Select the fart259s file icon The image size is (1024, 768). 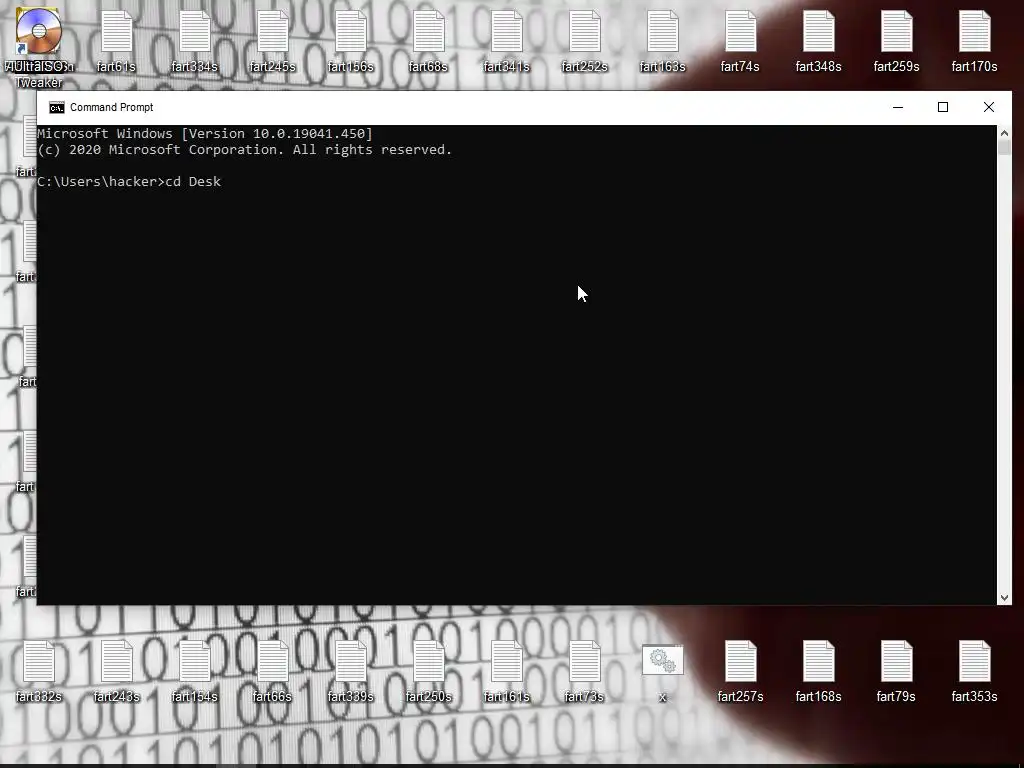click(897, 31)
